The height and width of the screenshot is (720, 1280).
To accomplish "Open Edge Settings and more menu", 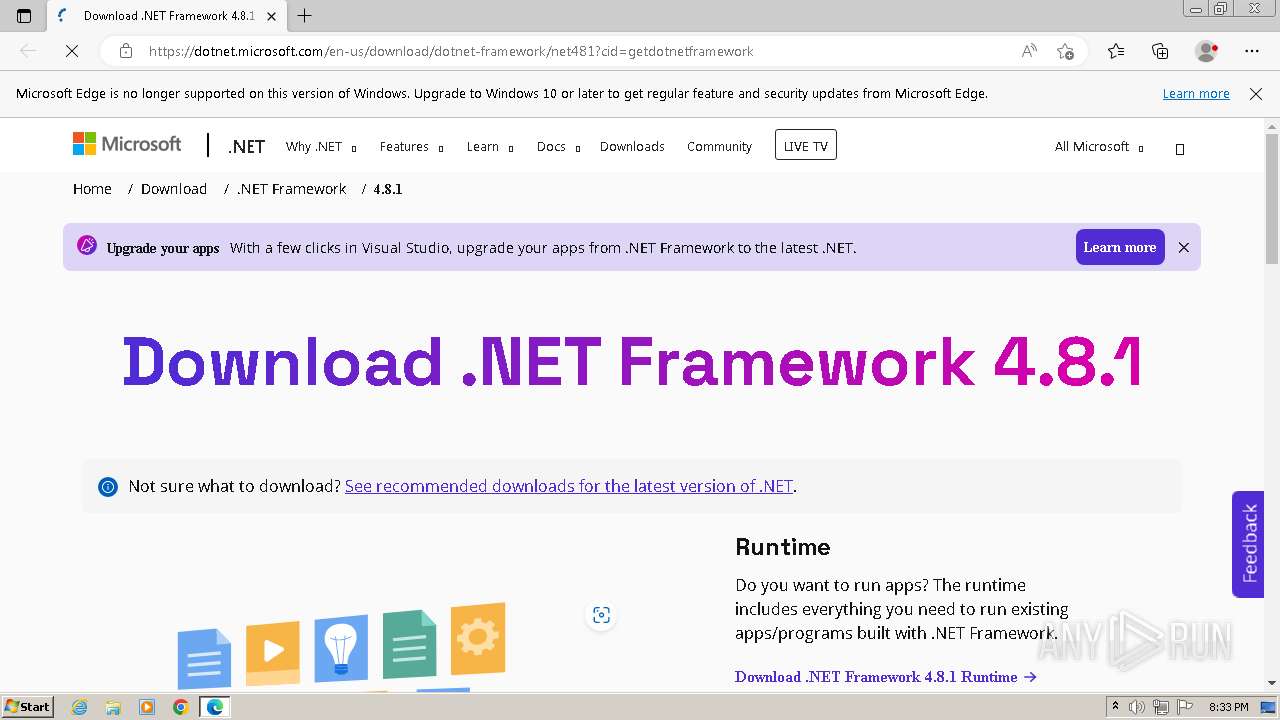I will 1252,51.
